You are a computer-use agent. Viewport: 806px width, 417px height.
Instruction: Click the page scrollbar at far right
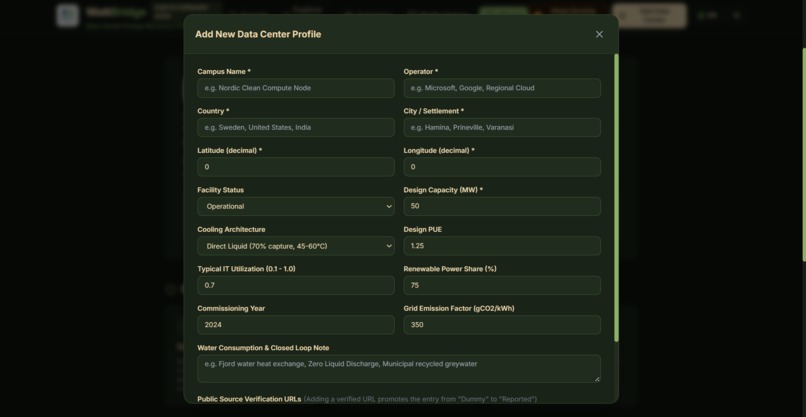(x=804, y=154)
